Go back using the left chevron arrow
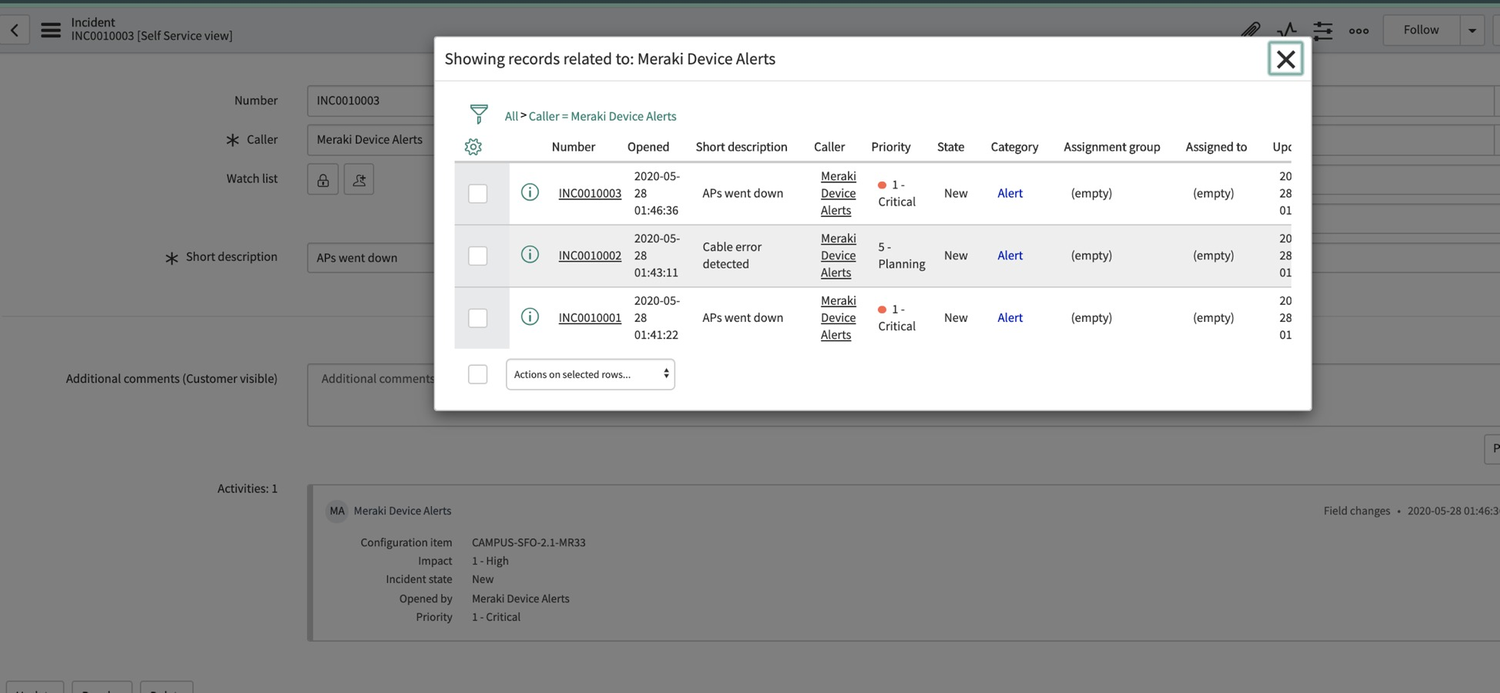This screenshot has height=693, width=1500. tap(14, 29)
